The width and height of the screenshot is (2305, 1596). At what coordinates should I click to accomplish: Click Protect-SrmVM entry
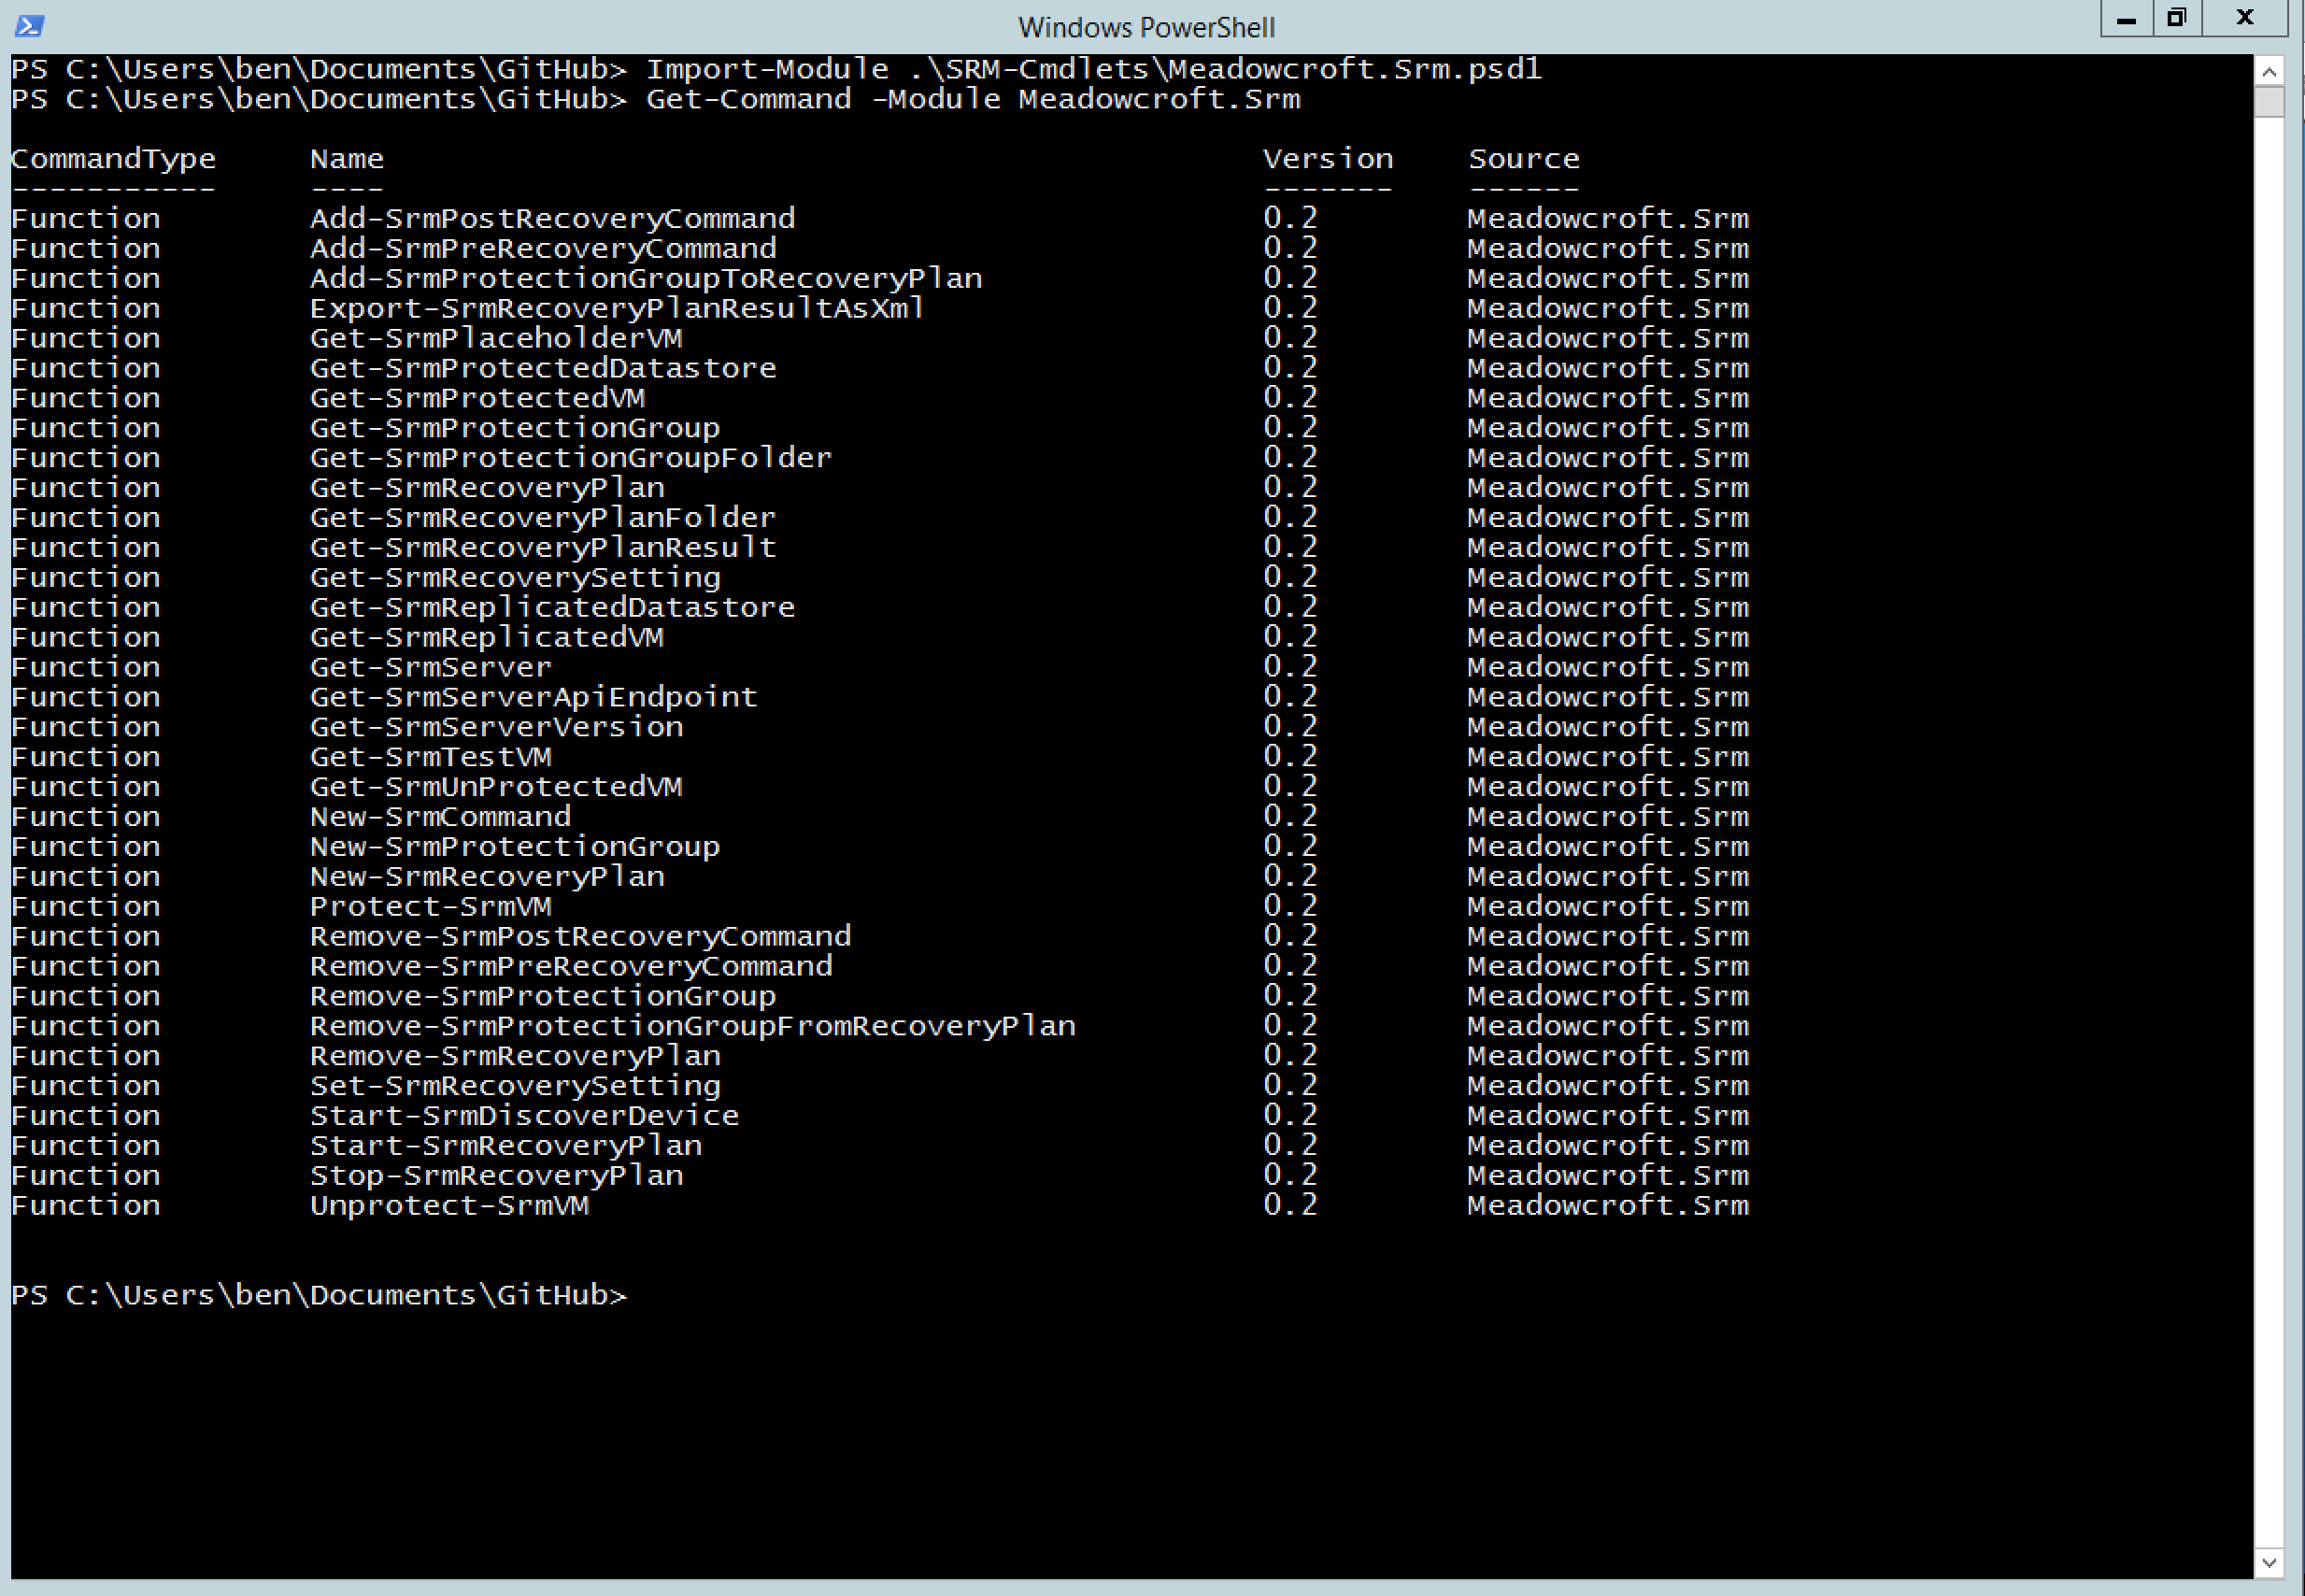(431, 907)
